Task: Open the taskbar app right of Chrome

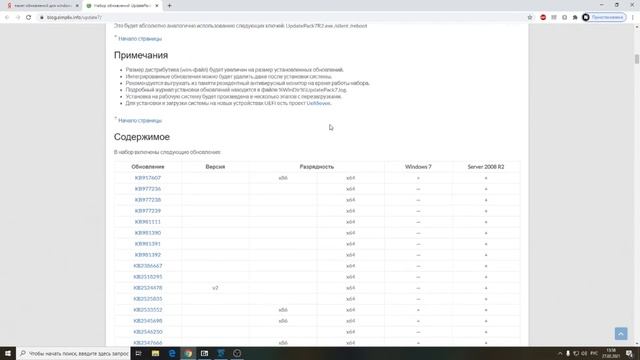Action: (x=204, y=353)
